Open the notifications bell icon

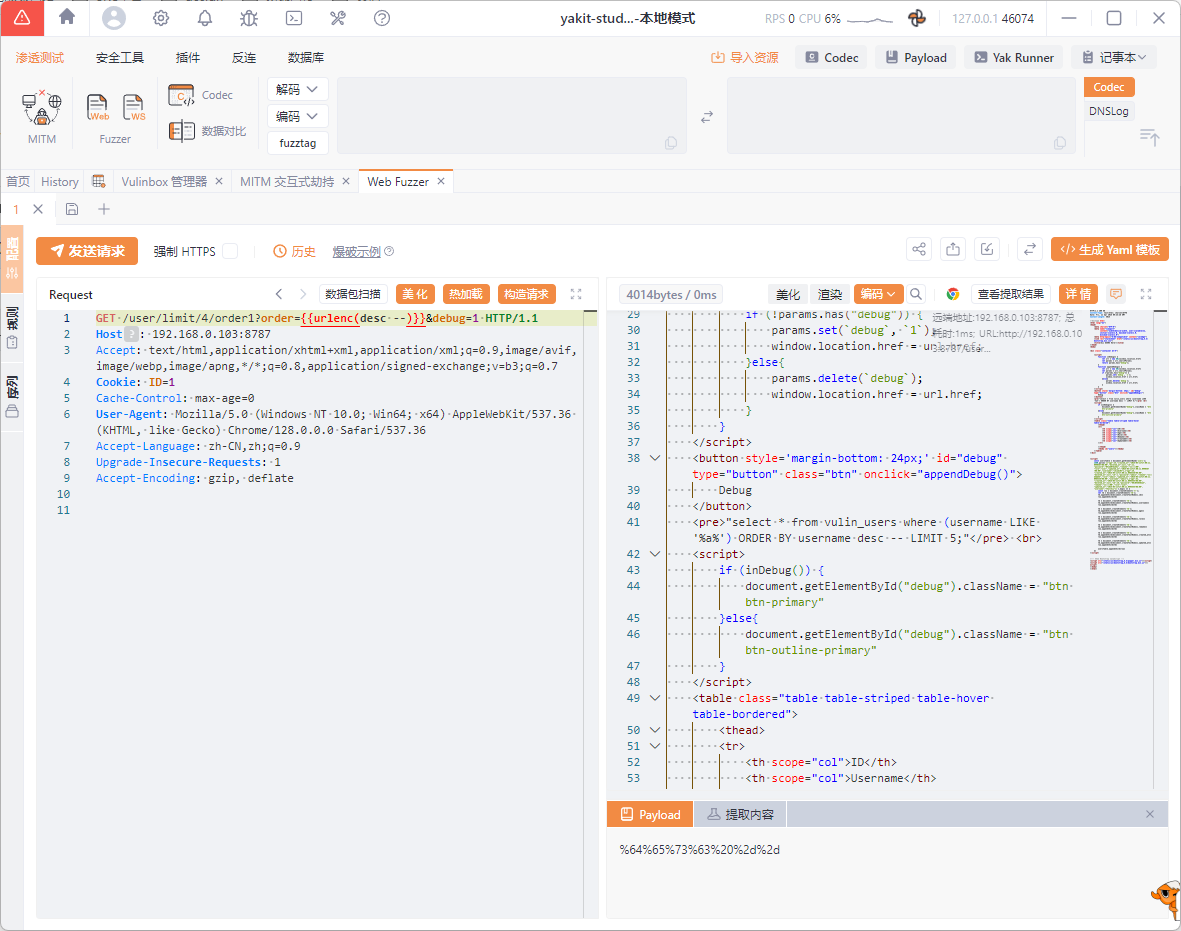coord(205,18)
